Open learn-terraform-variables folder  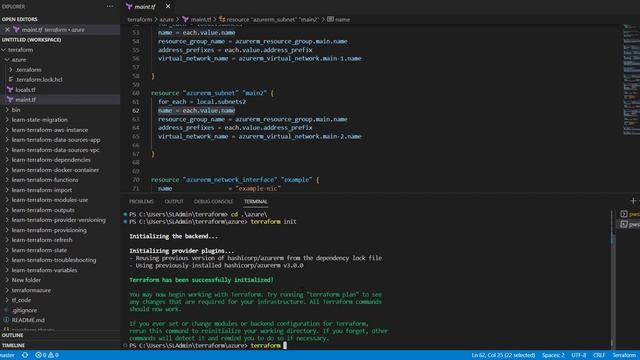coord(44,270)
